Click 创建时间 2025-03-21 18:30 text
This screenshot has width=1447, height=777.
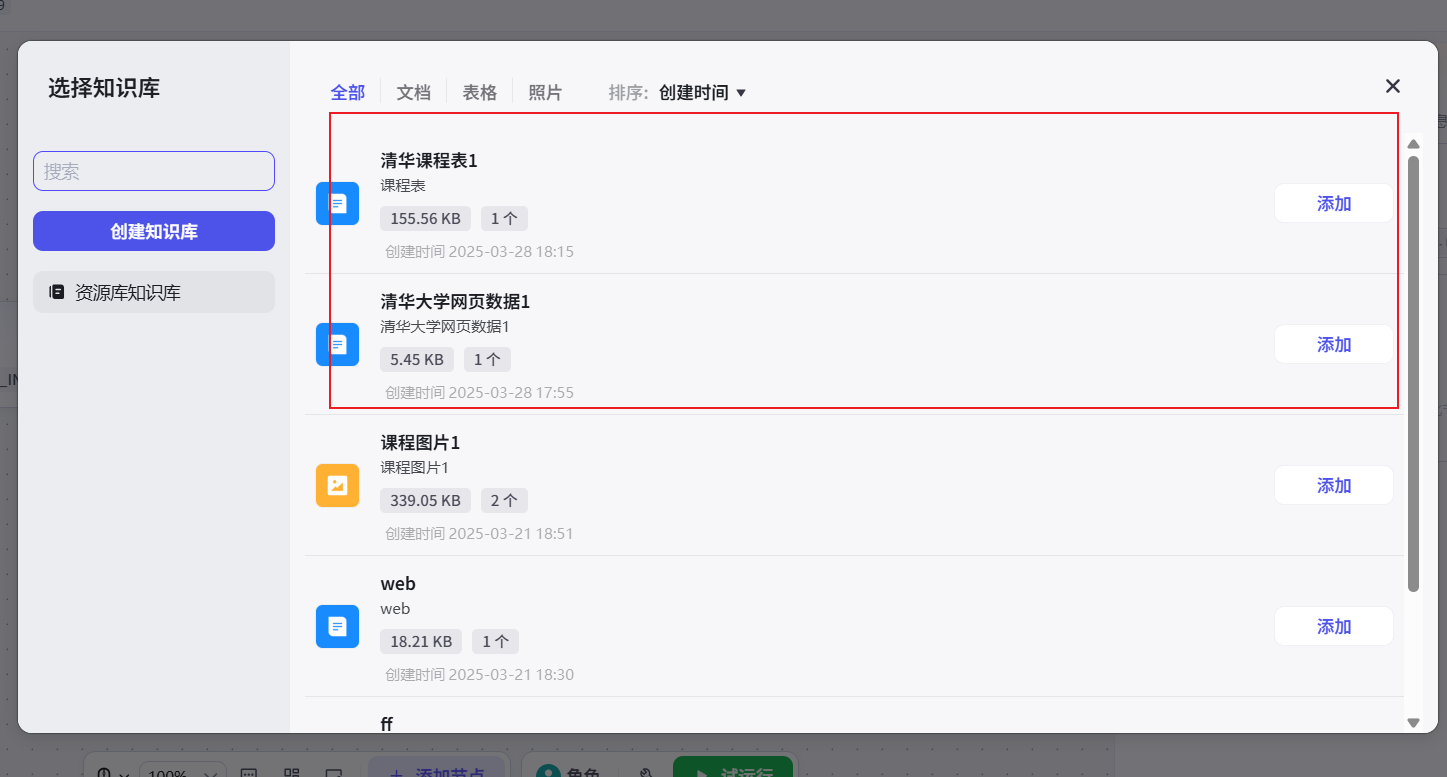[479, 675]
